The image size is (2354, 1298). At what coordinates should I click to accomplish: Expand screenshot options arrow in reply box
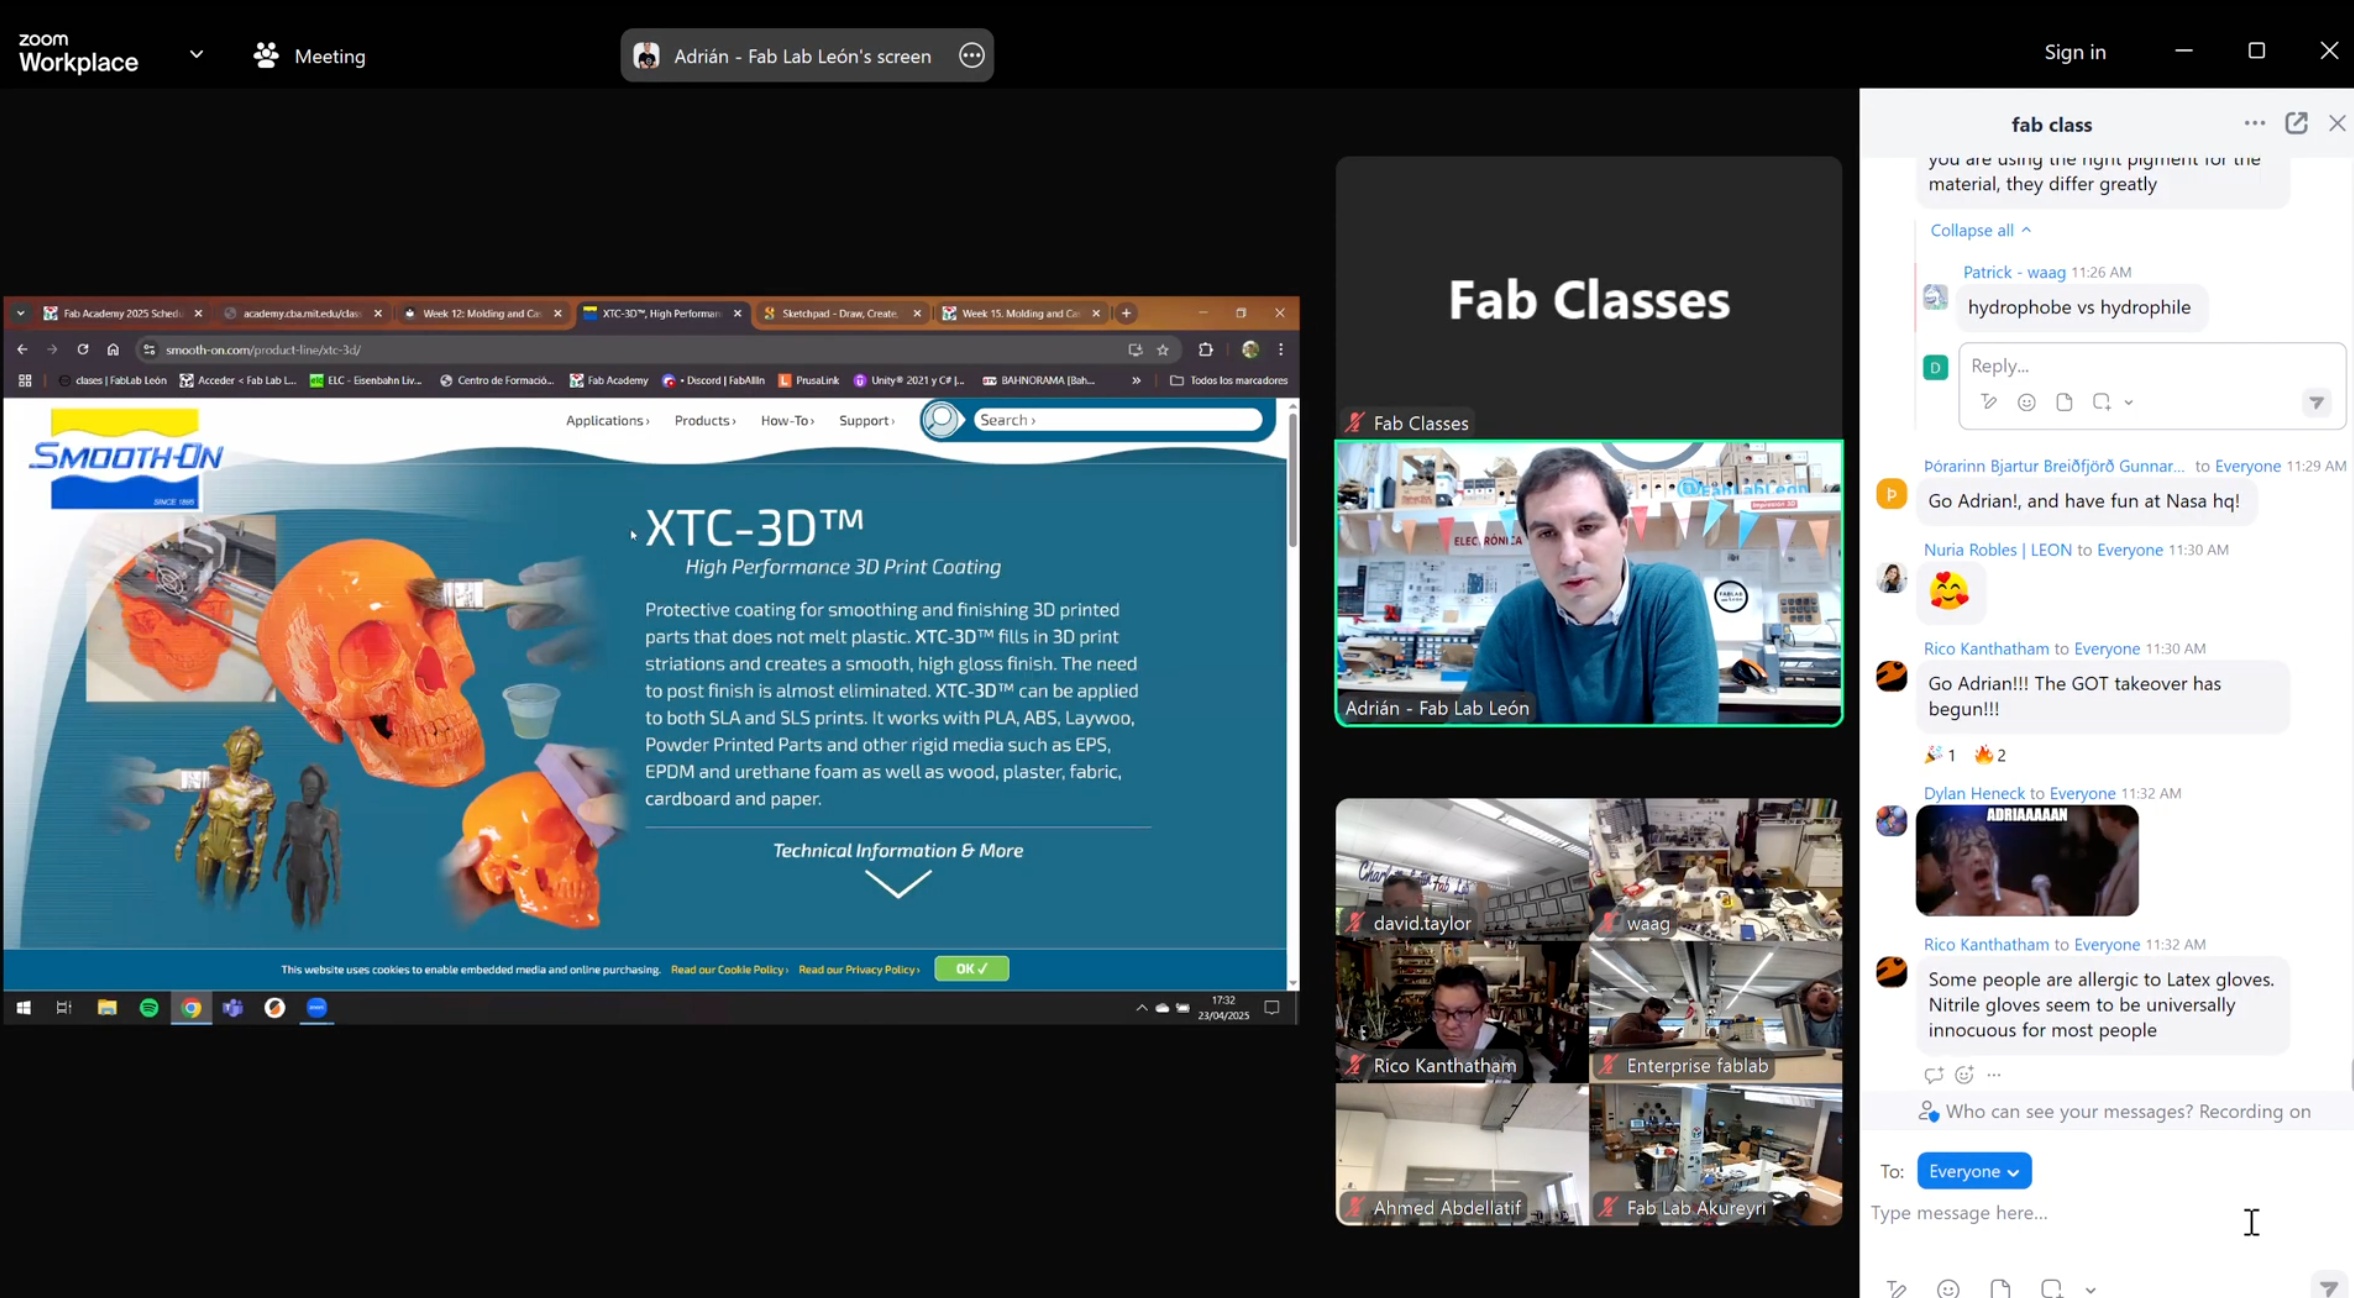(x=2129, y=403)
